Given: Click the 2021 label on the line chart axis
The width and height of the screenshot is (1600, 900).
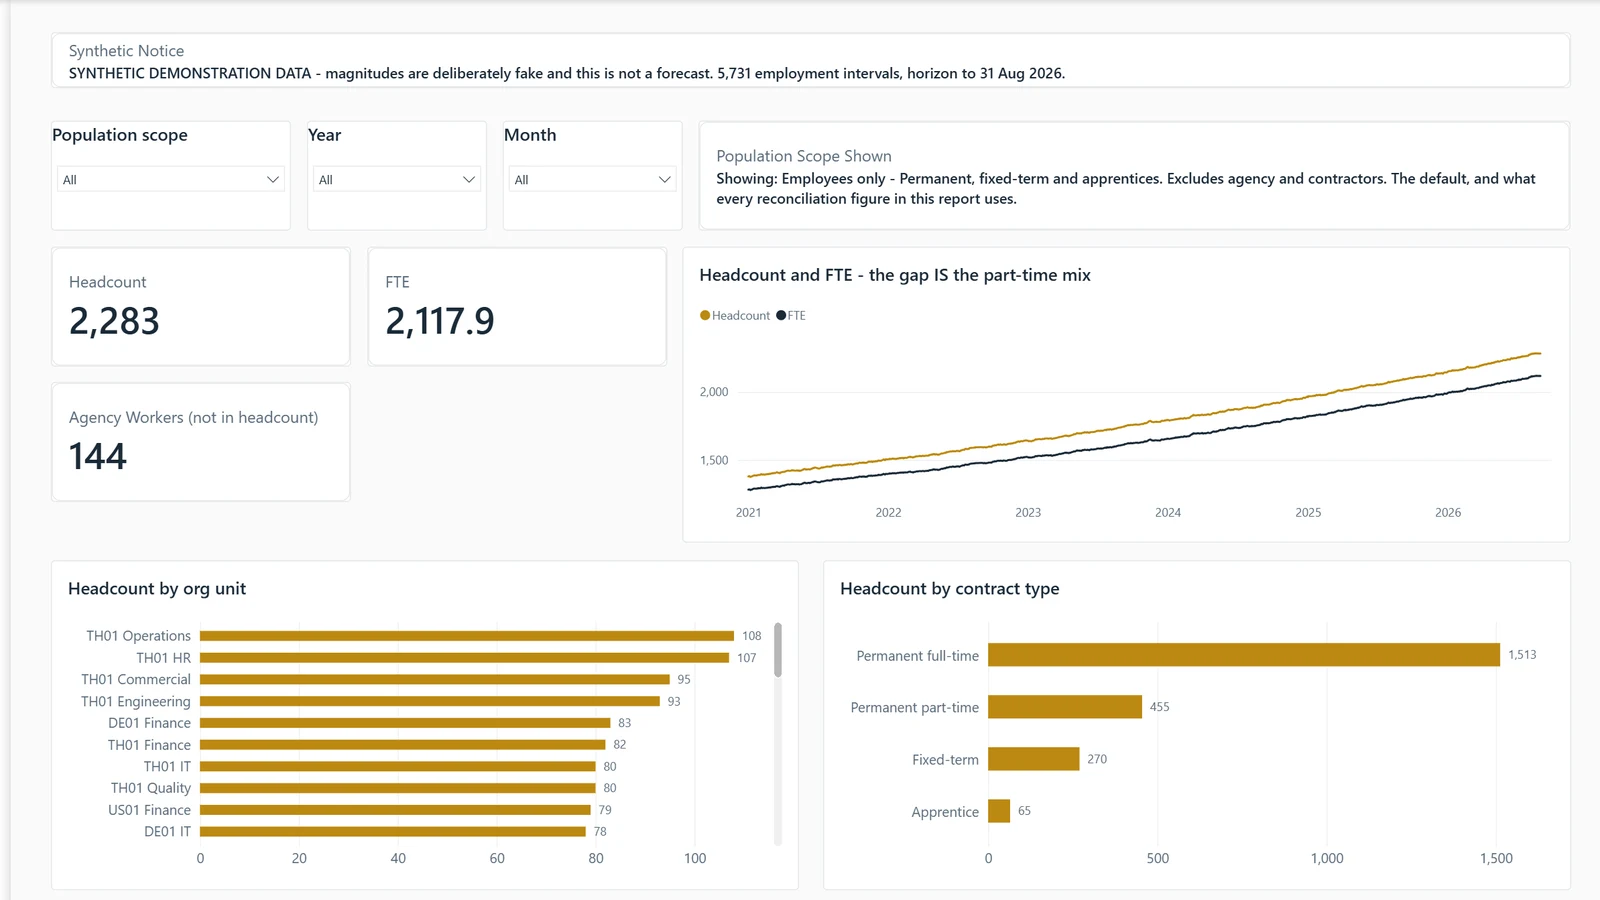Looking at the screenshot, I should (x=748, y=512).
